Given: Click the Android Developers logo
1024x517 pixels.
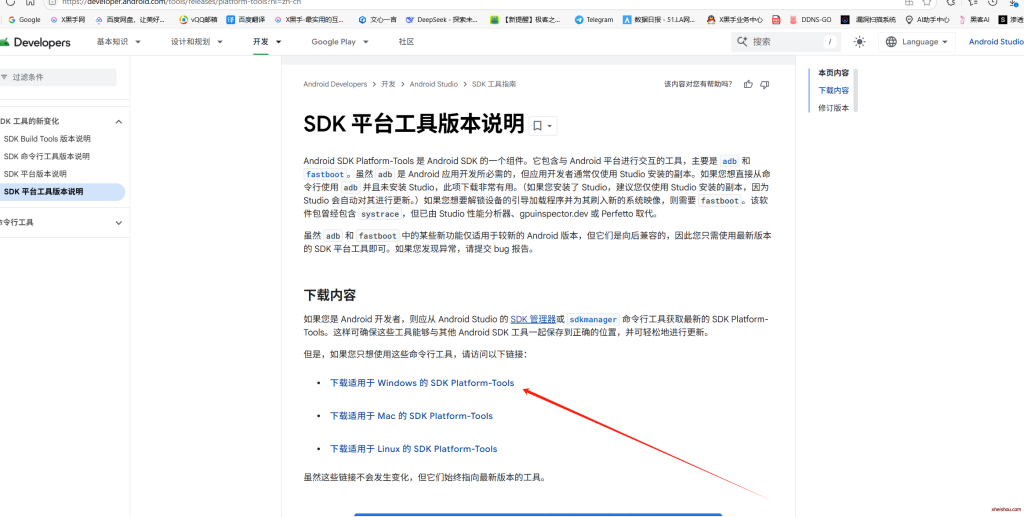Looking at the screenshot, I should click(x=36, y=42).
